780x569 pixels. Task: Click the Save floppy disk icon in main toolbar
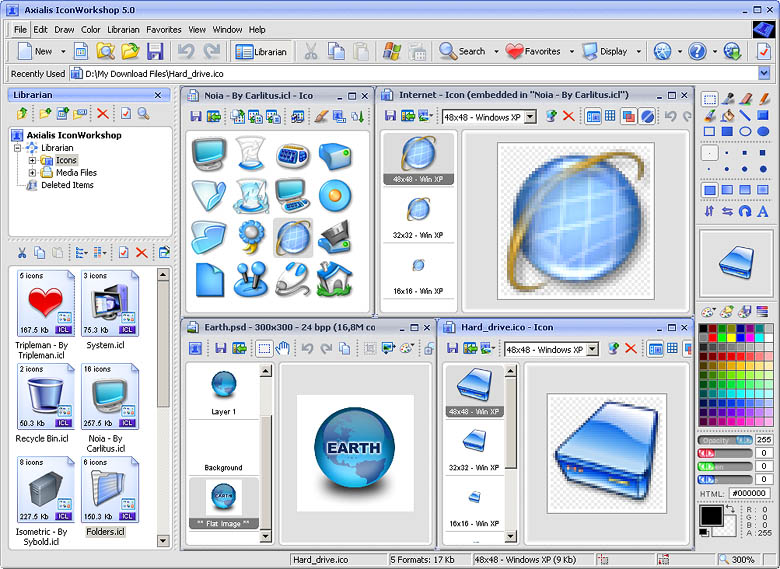[155, 51]
